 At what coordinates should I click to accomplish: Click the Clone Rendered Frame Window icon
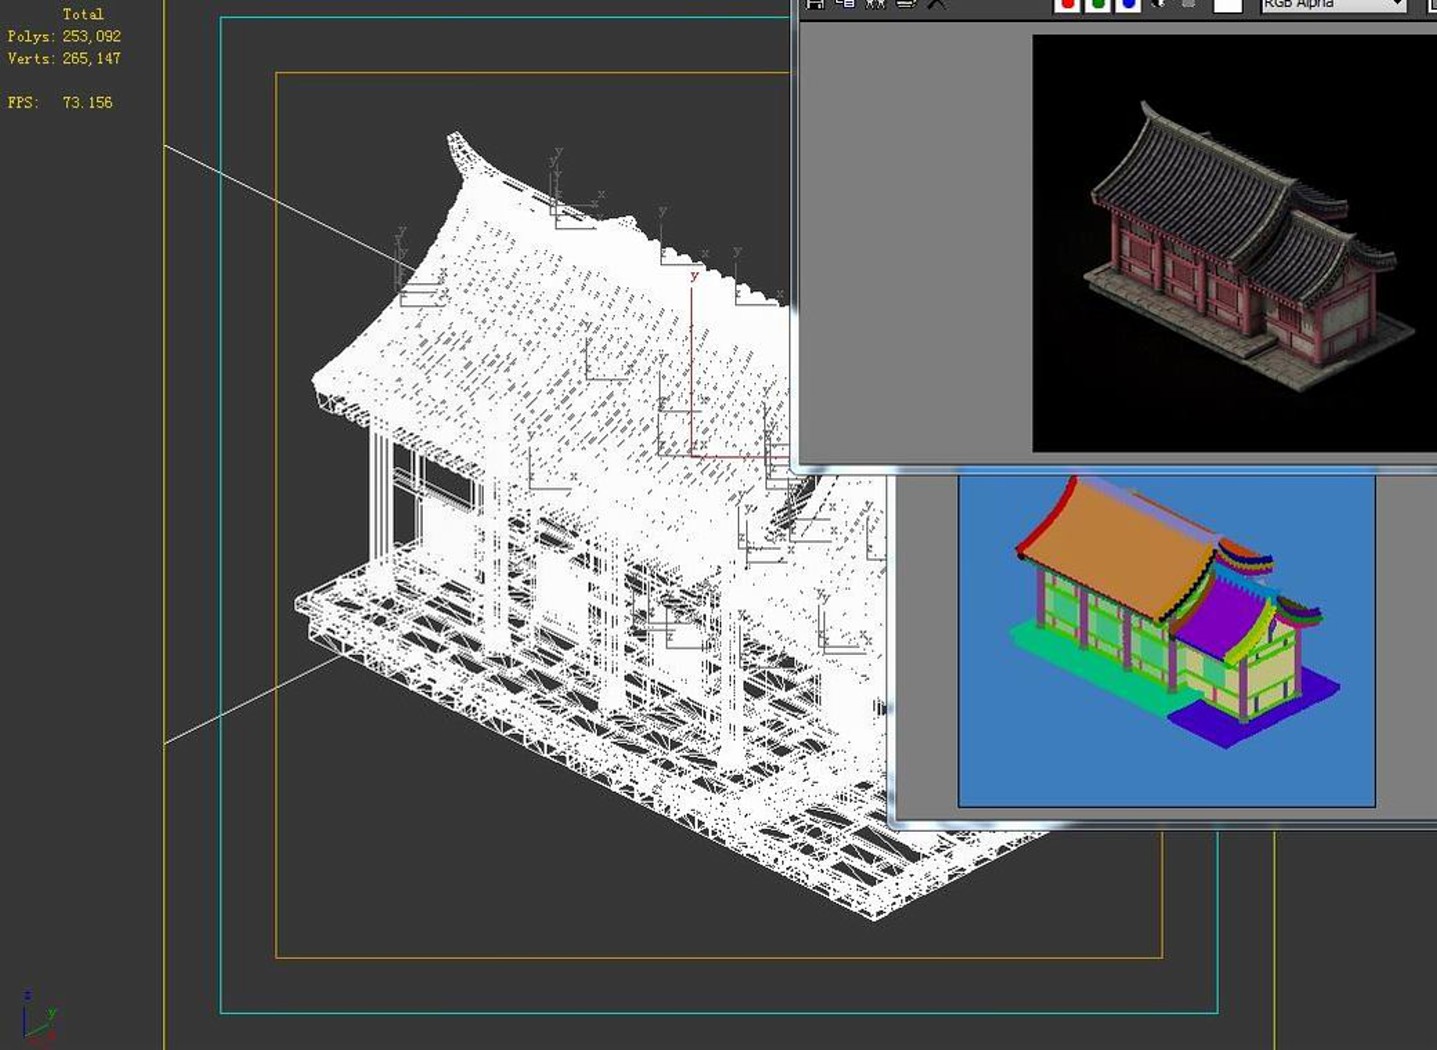tap(875, 4)
